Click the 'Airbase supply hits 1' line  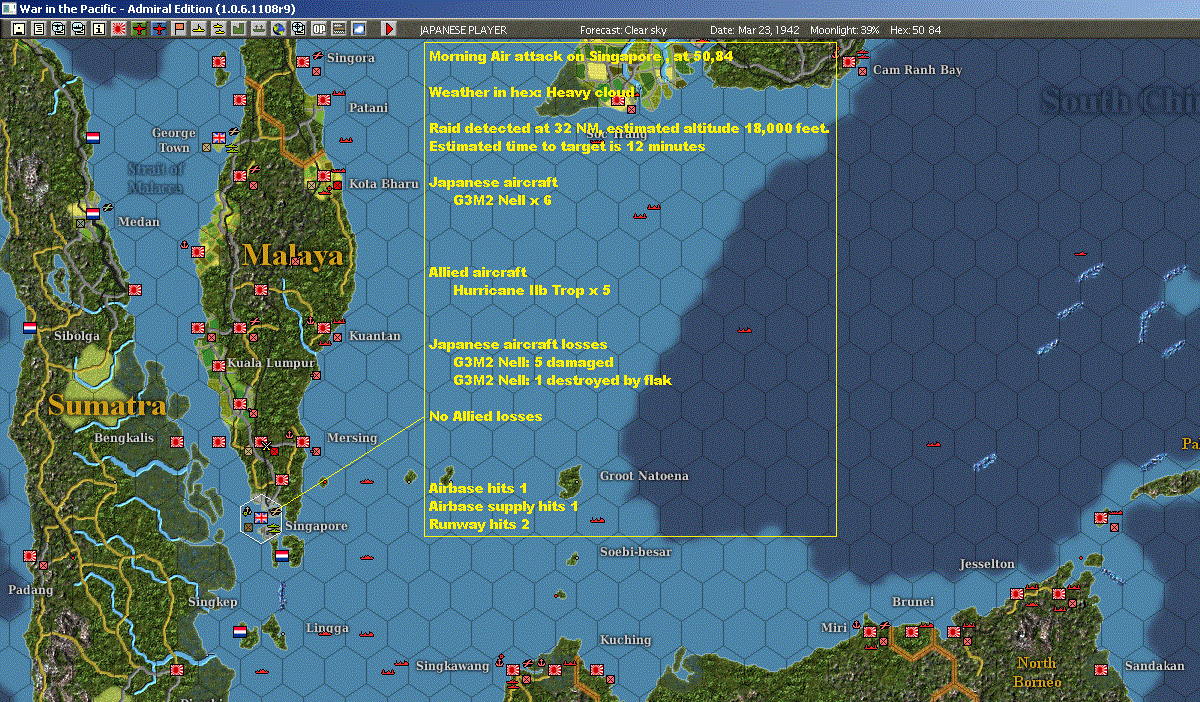point(504,506)
